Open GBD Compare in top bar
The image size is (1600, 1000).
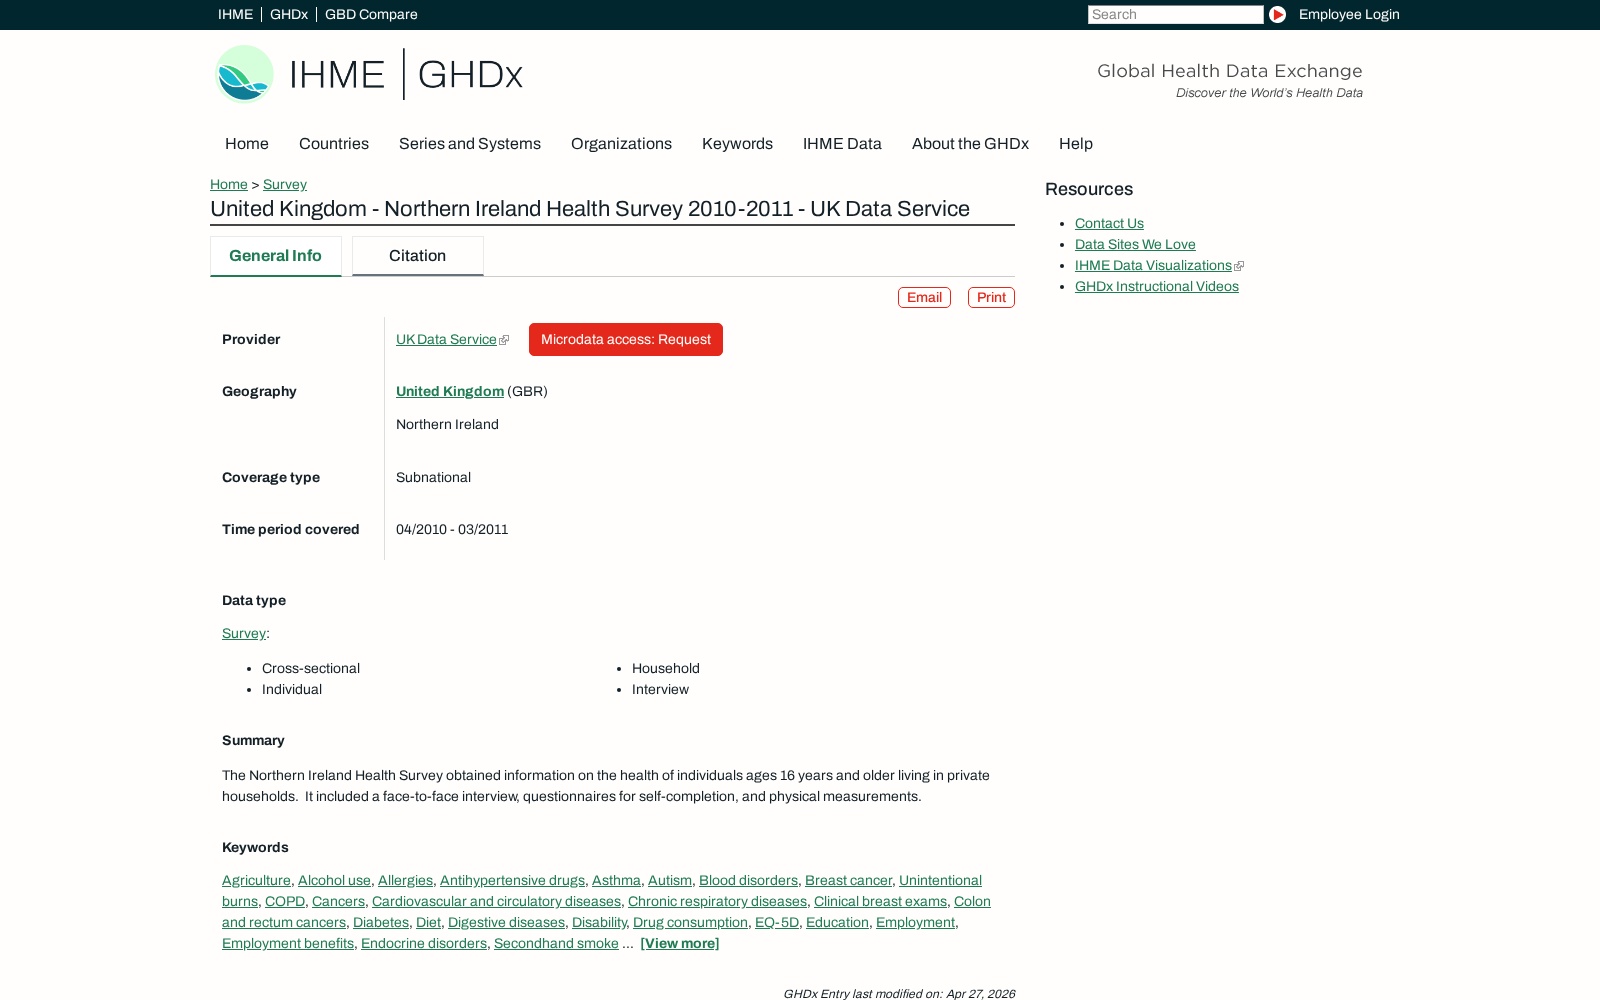click(x=371, y=14)
